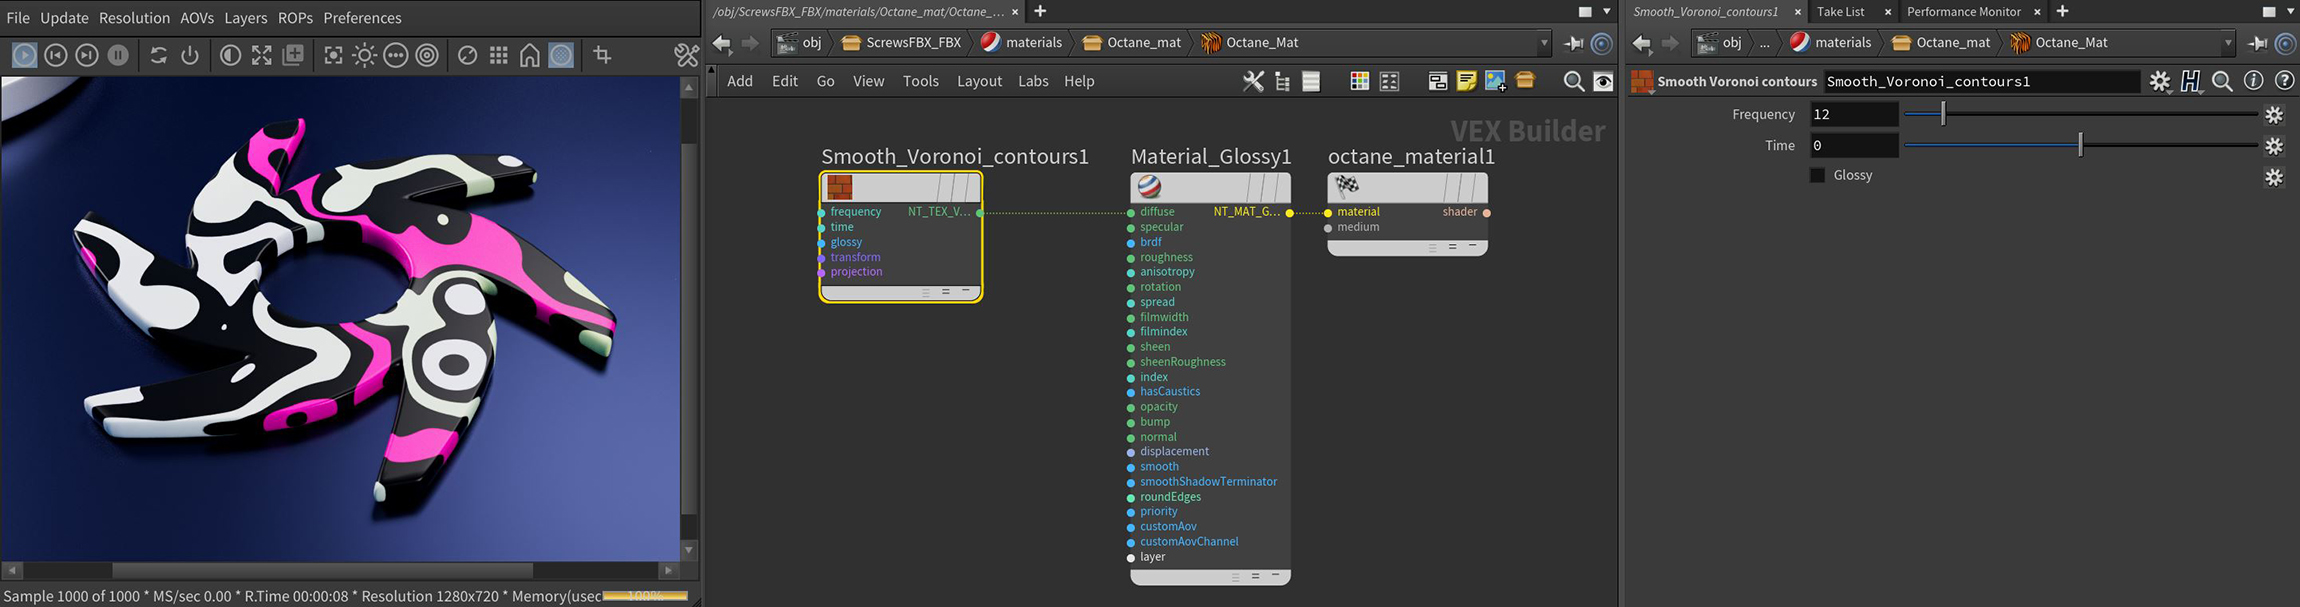This screenshot has width=2300, height=607.
Task: Click the home icon in render toolbar
Action: coord(530,55)
